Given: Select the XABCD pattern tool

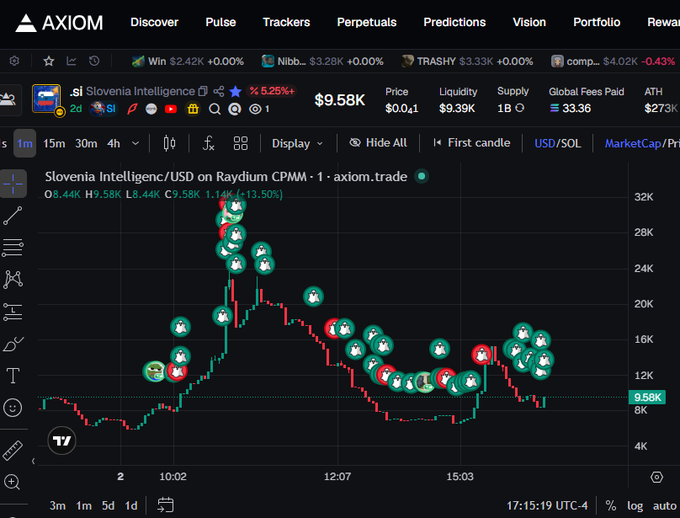Looking at the screenshot, I should point(13,279).
